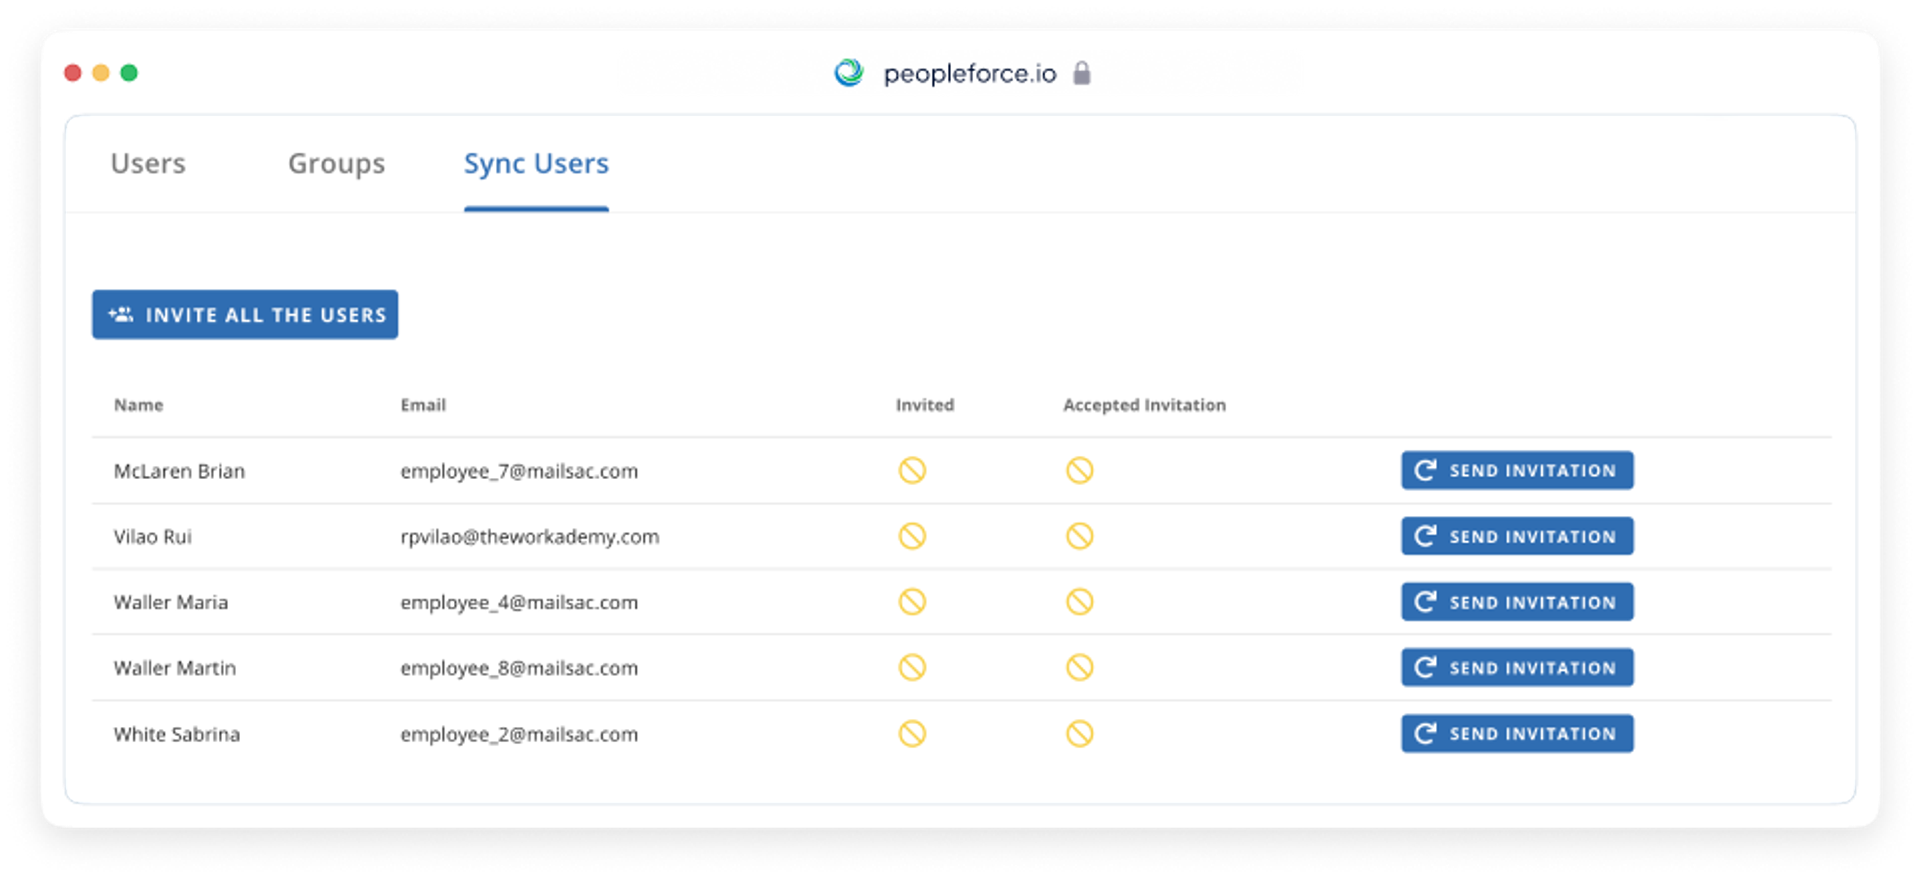Screen dimensions: 1920x880
Task: Click email employee_7@mailsac.com
Action: 519,471
